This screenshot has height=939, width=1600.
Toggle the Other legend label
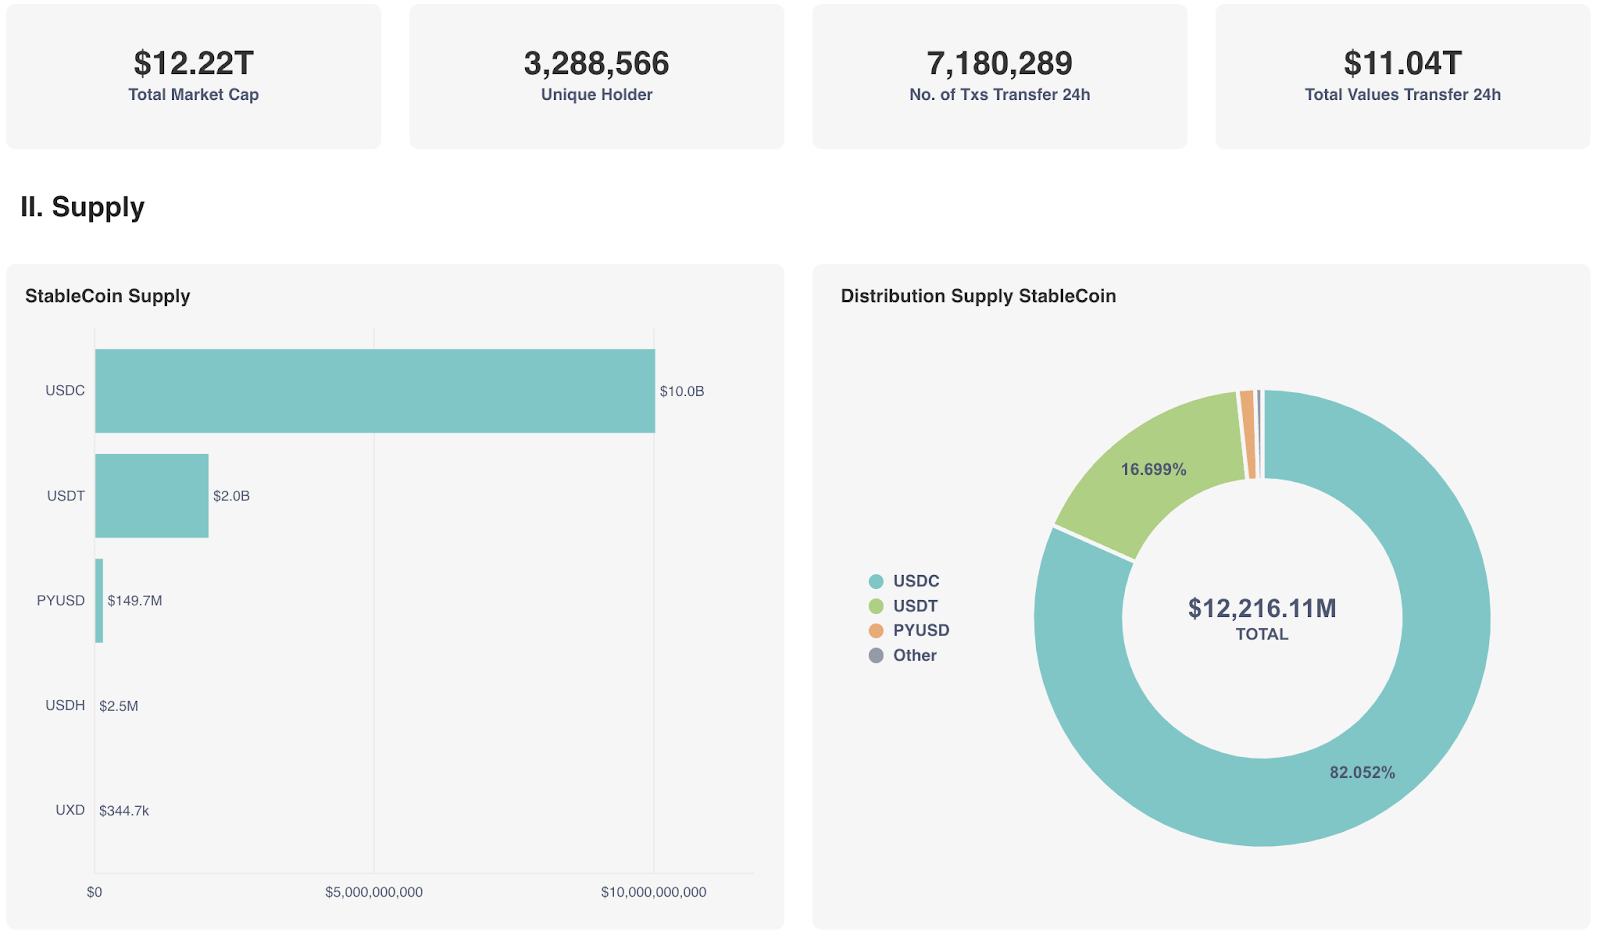[915, 655]
